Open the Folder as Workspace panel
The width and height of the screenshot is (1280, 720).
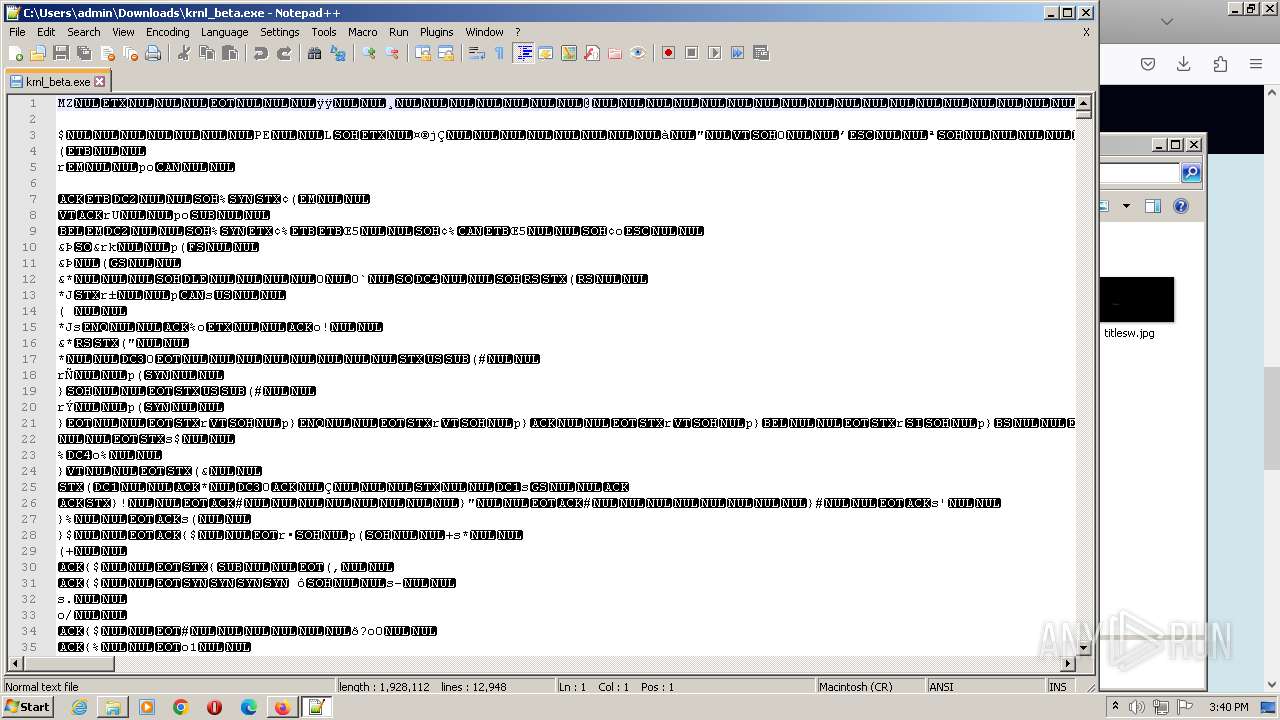tap(615, 53)
